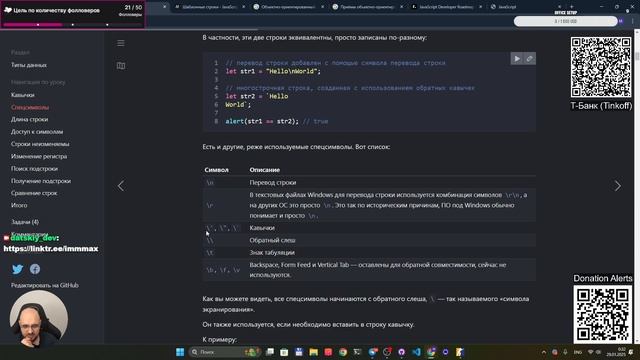The image size is (640, 360).
Task: Open Task View from the taskbar
Action: 270,352
